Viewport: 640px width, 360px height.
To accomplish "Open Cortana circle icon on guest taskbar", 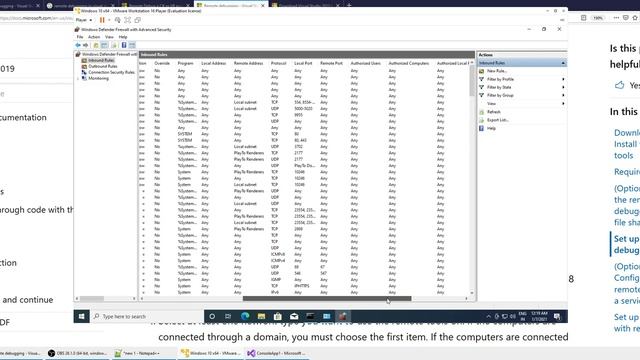I will (x=212, y=316).
